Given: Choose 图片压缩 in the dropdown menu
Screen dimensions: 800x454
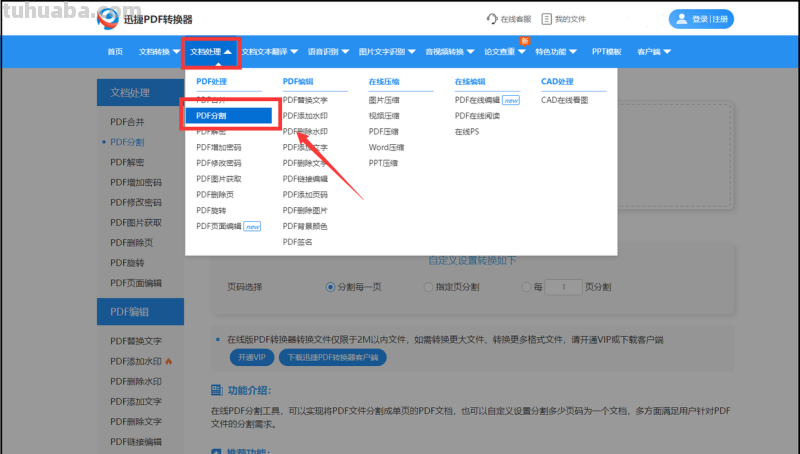Looking at the screenshot, I should (x=384, y=100).
